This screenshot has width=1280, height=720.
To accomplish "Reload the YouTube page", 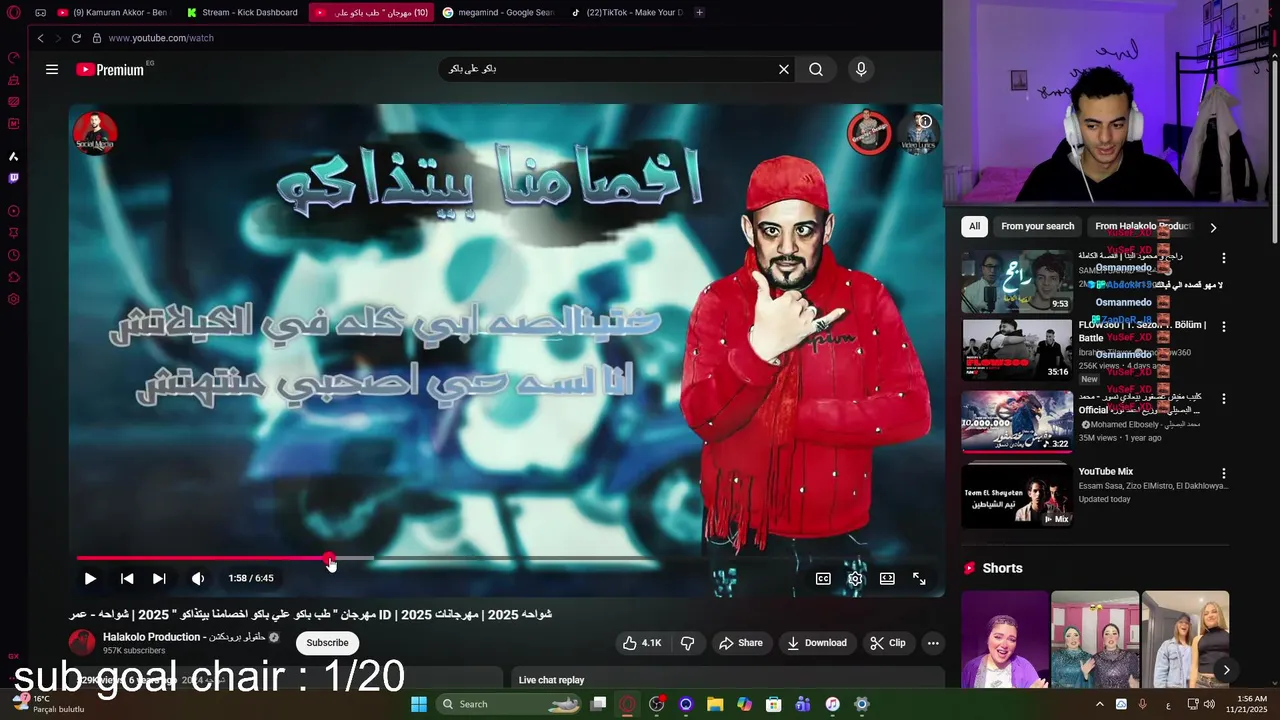I will [x=76, y=38].
